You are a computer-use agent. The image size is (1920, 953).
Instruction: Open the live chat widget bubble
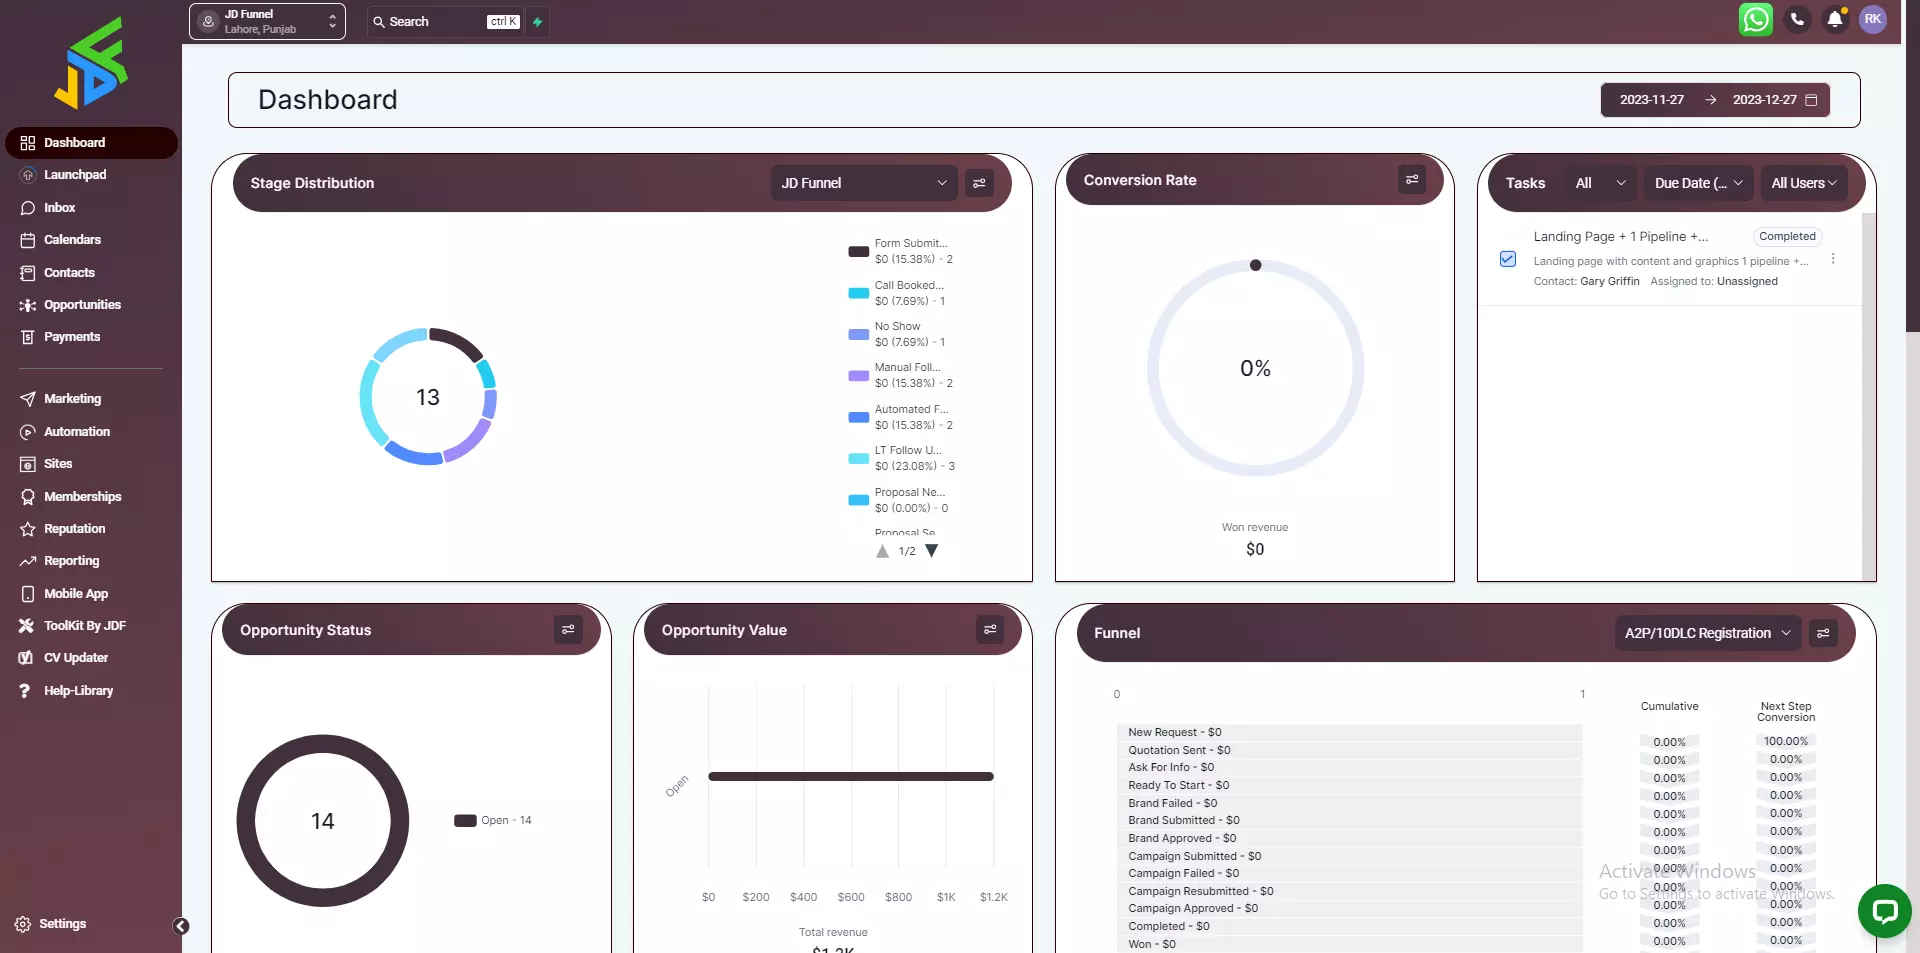point(1884,910)
